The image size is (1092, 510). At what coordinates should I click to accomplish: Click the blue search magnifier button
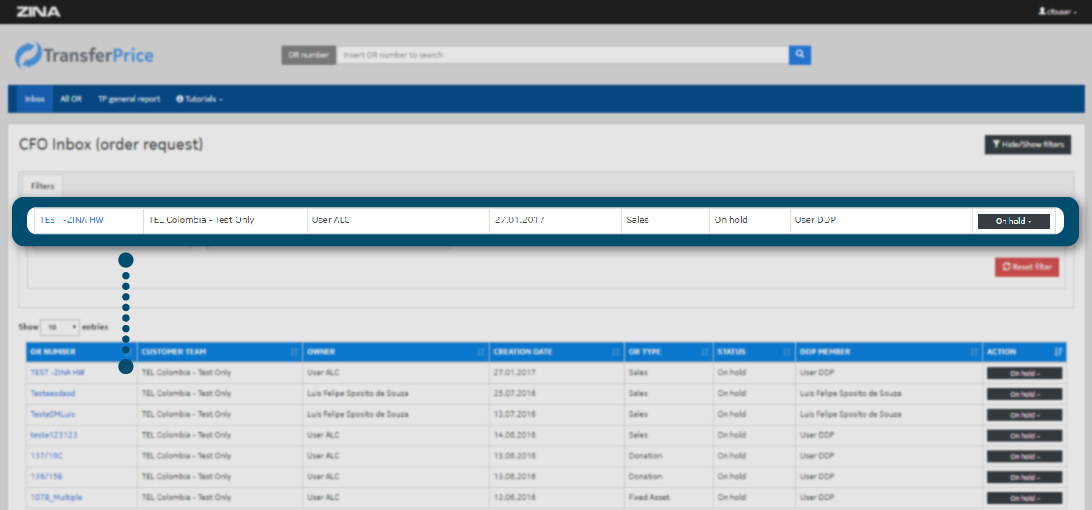pyautogui.click(x=799, y=55)
